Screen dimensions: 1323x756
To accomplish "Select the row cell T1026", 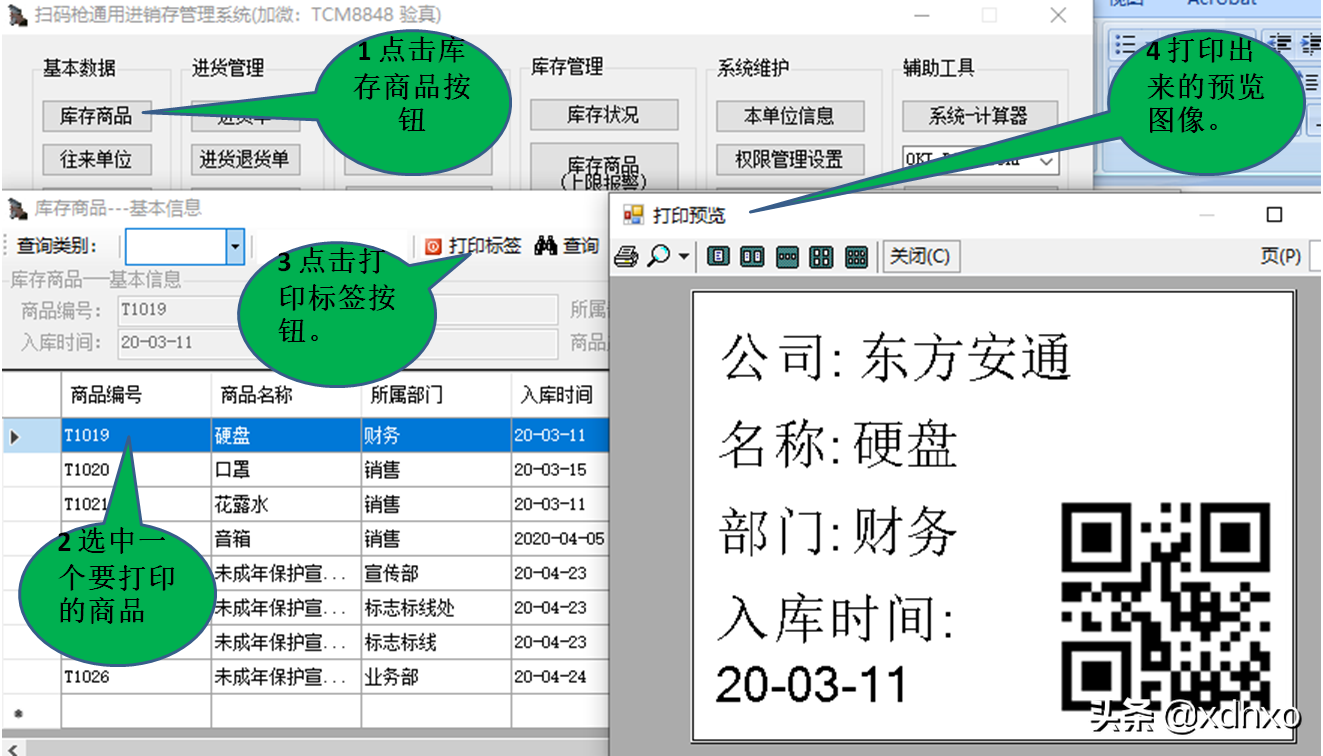I will click(x=136, y=677).
